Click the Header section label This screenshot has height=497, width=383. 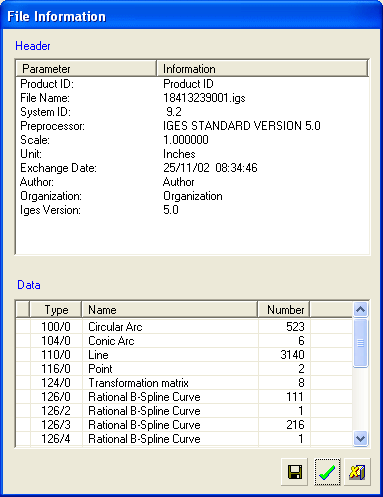tap(33, 46)
